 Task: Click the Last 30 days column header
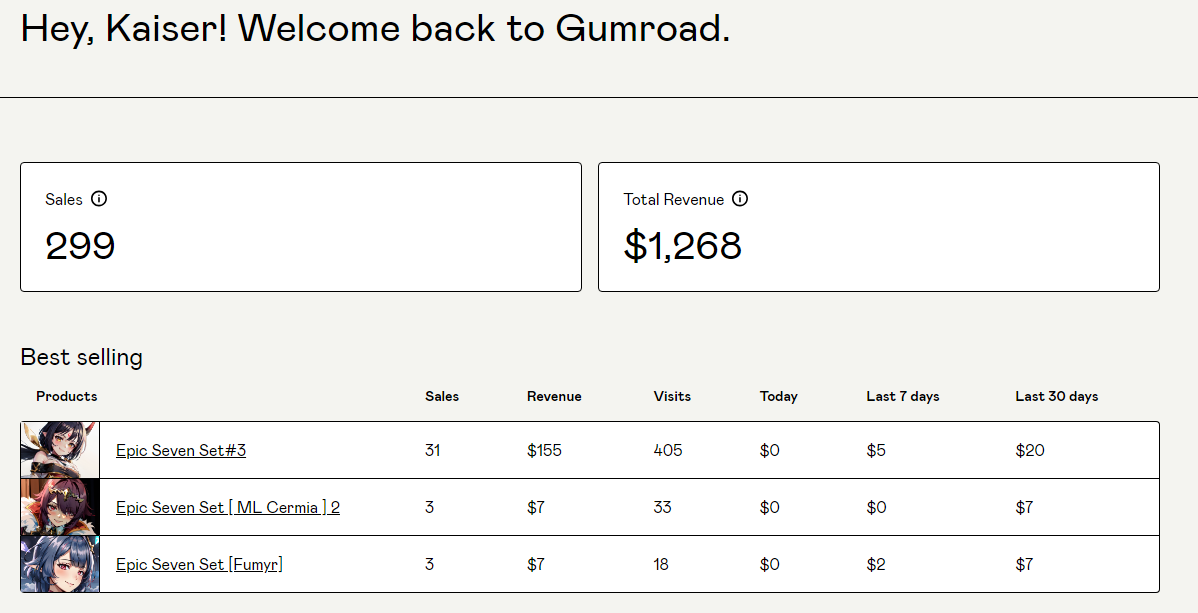point(1057,397)
